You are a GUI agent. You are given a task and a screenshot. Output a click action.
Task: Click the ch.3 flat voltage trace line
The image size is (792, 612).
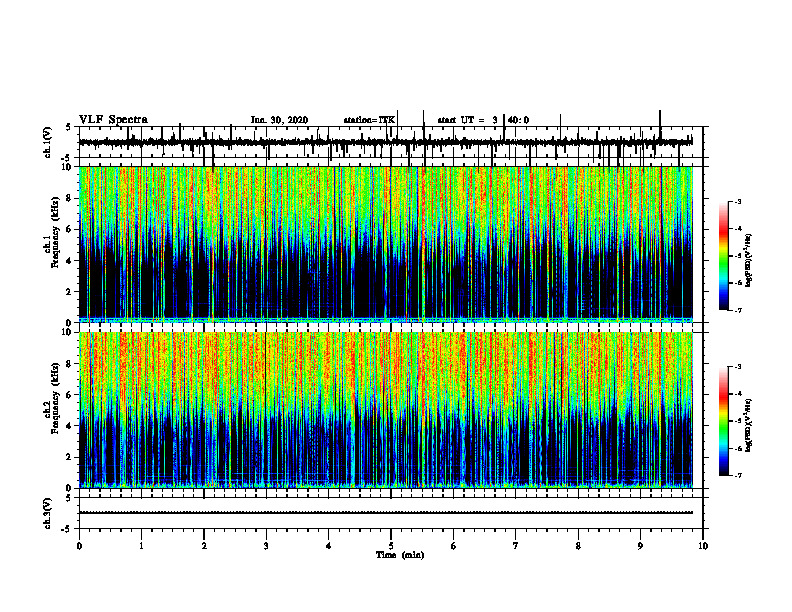[x=386, y=513]
